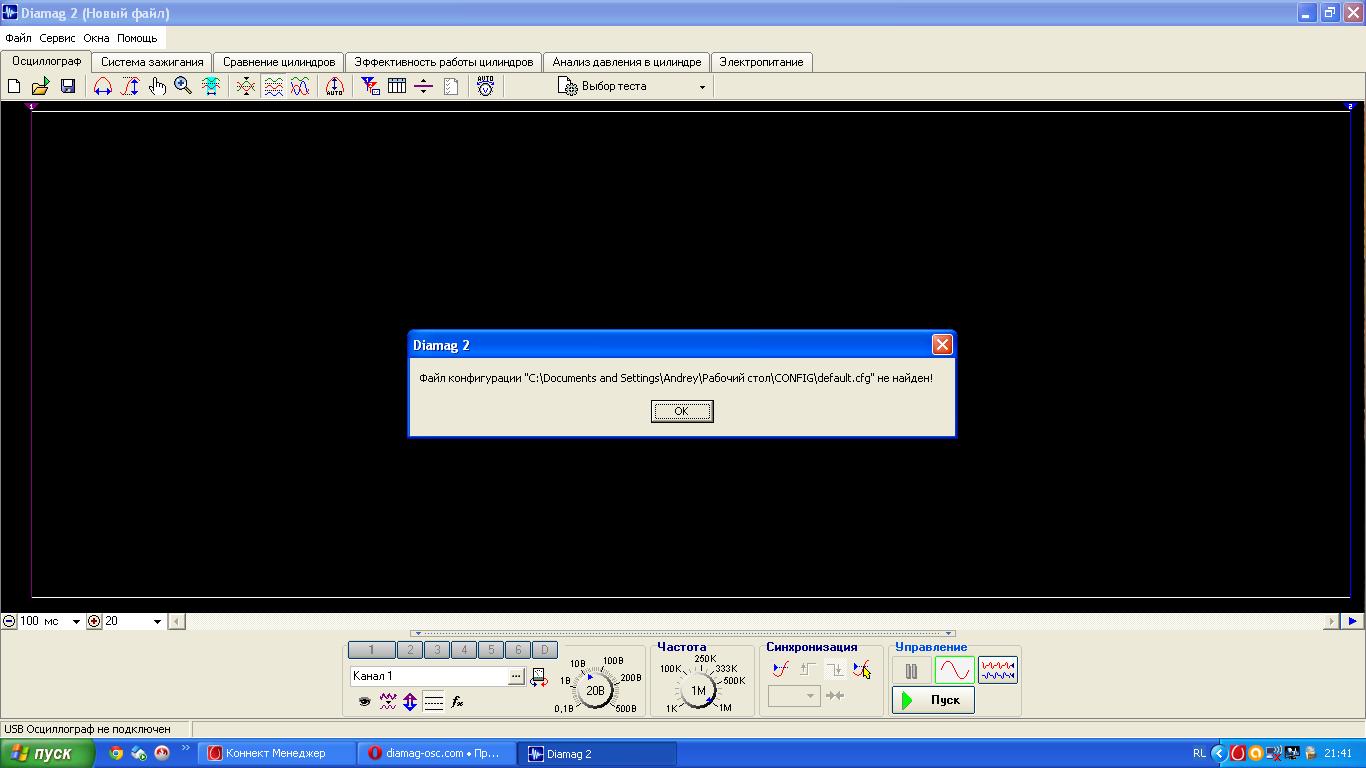Create a new file from the toolbar
1366x768 pixels.
[x=14, y=87]
